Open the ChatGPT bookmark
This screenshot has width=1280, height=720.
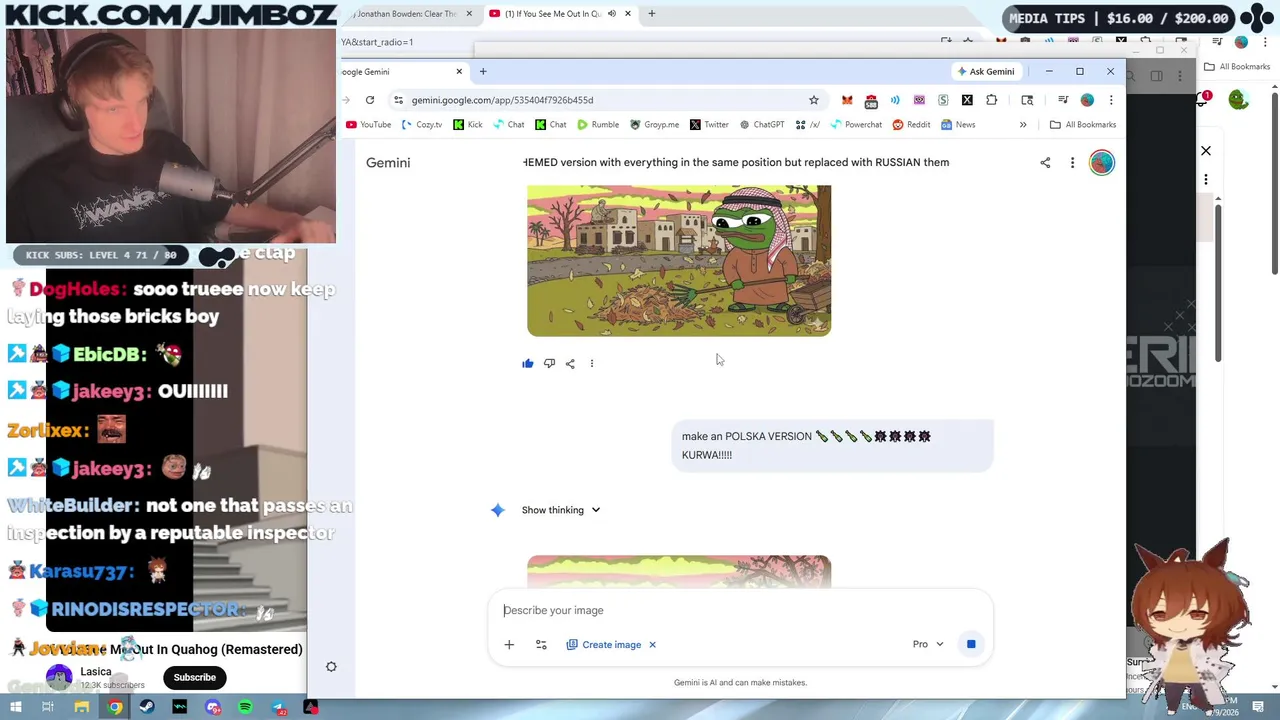762,125
